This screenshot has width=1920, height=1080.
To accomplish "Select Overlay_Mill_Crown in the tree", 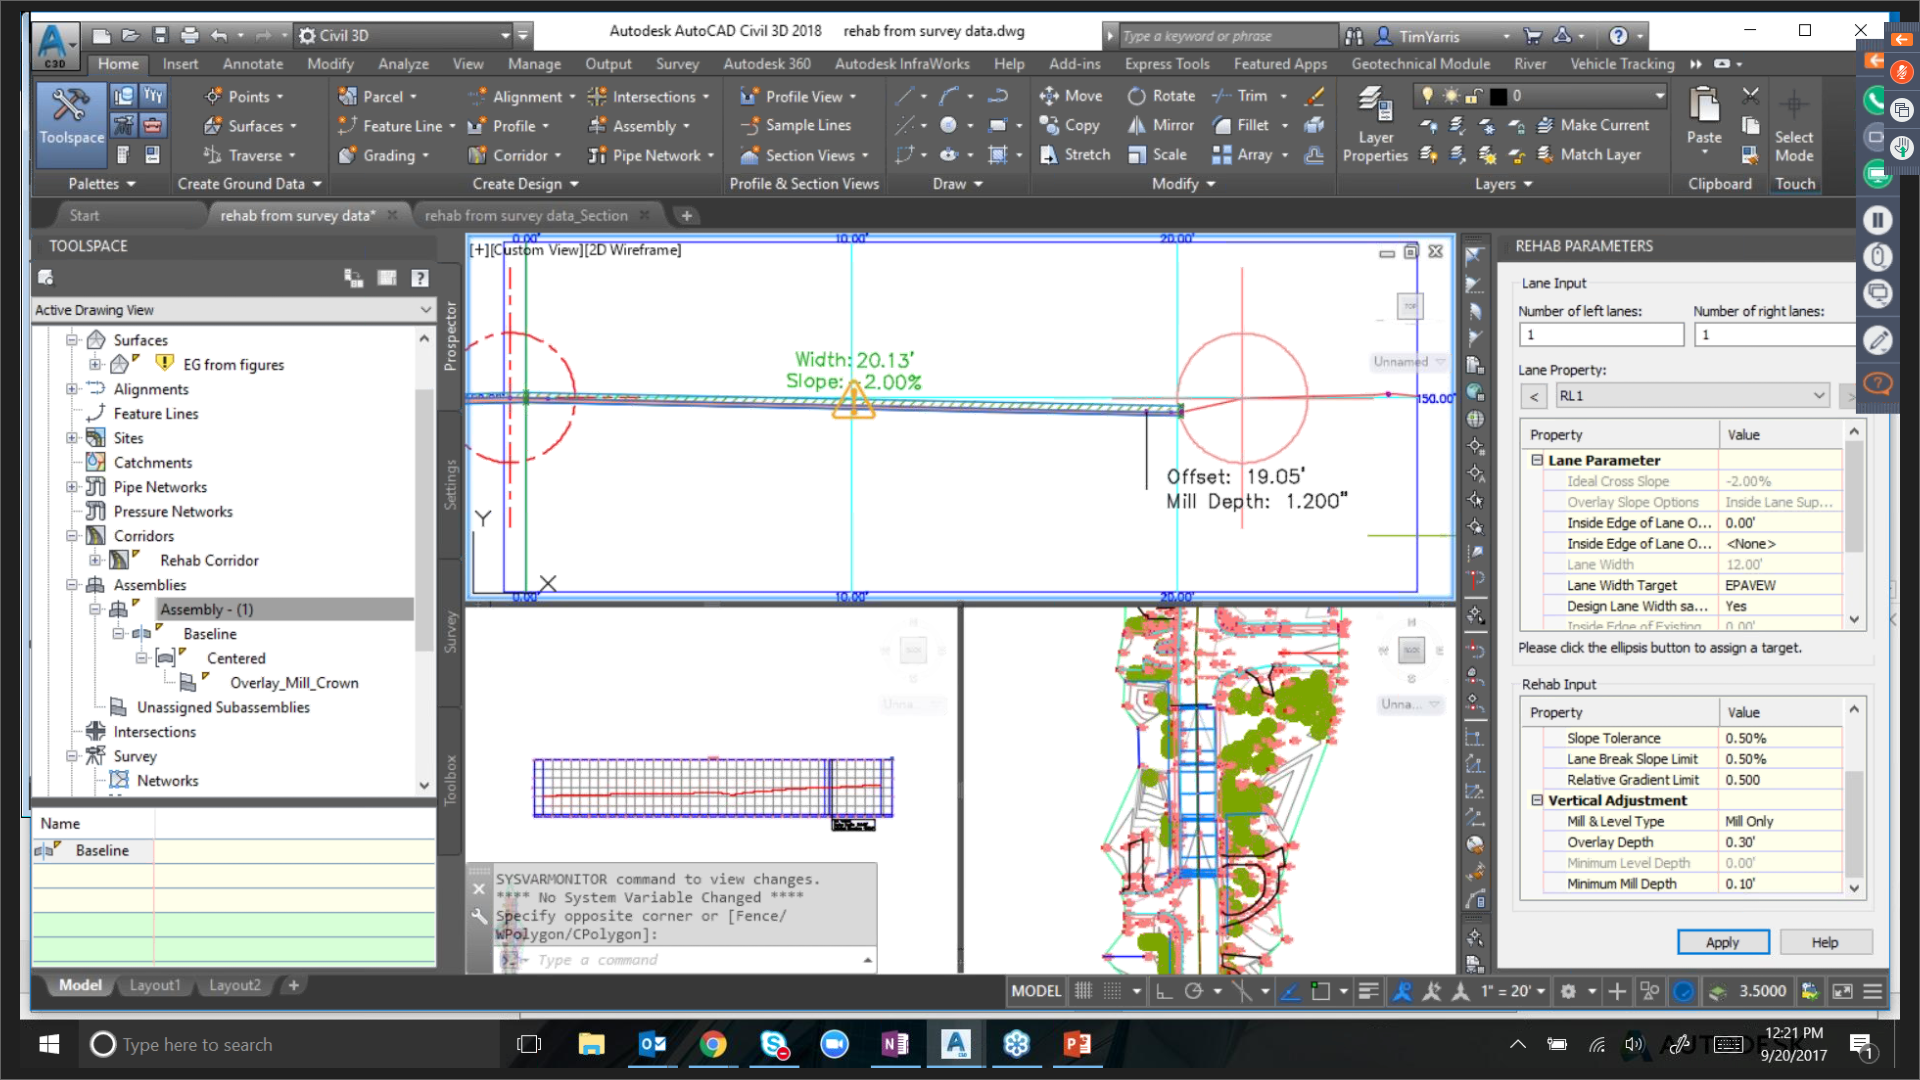I will (x=294, y=683).
